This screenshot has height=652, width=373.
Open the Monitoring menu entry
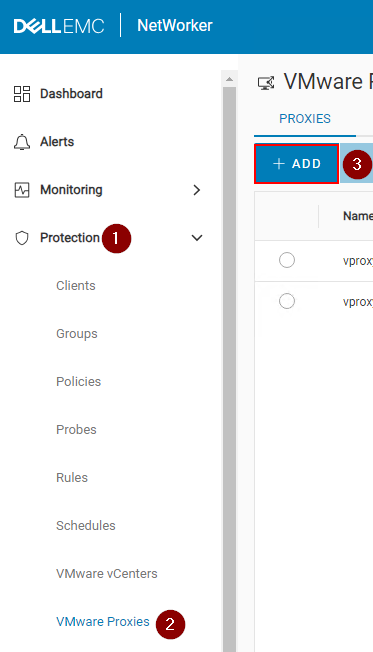click(71, 190)
